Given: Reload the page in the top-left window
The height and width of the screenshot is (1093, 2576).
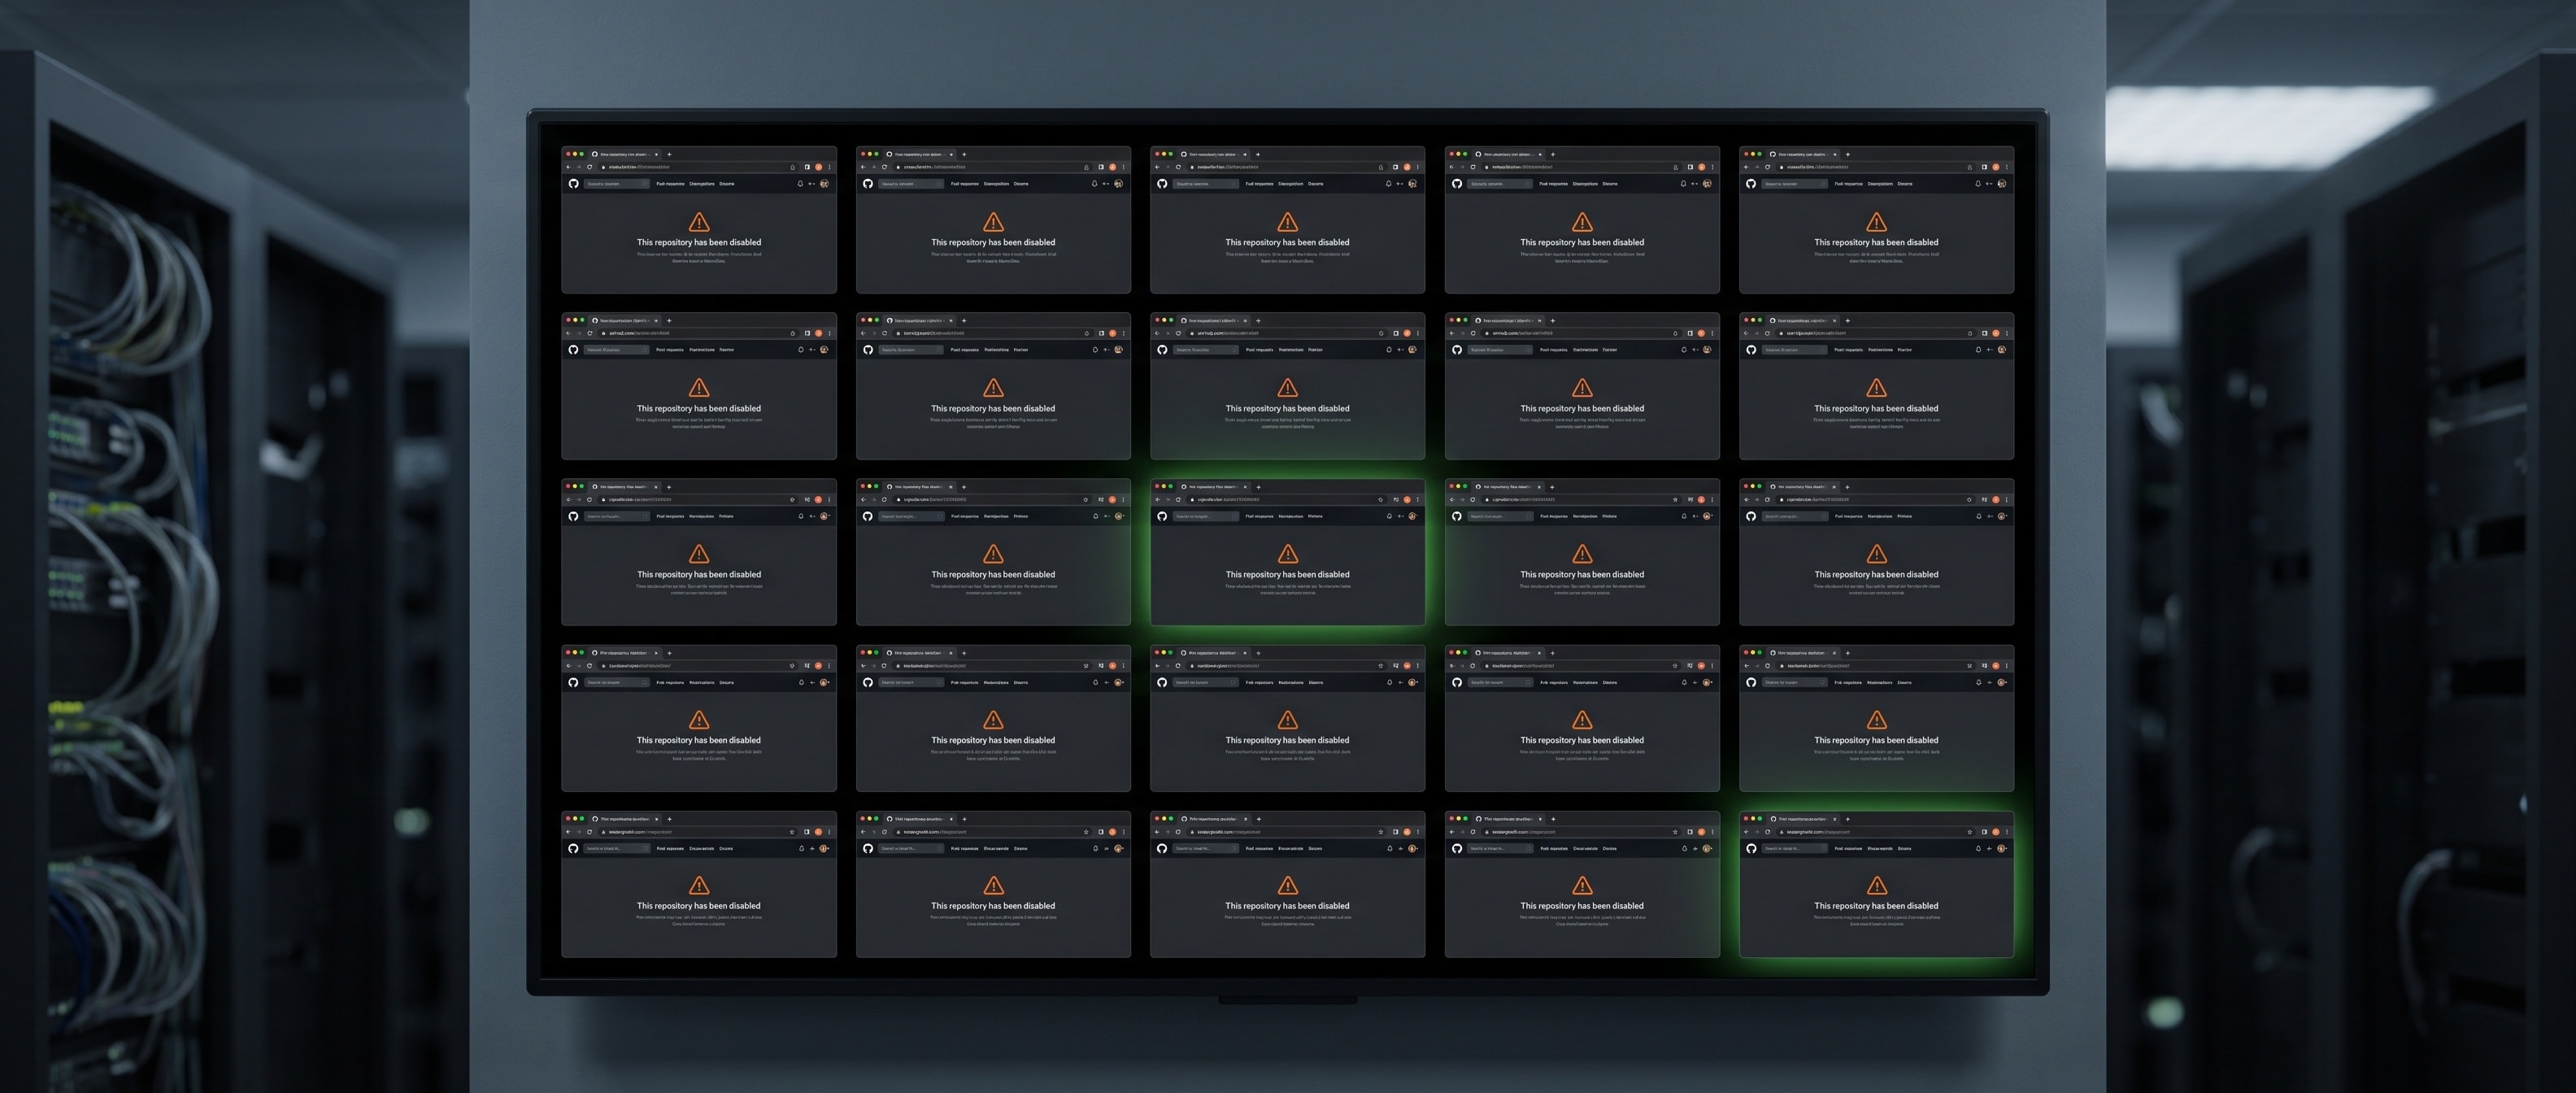Looking at the screenshot, I should (590, 167).
